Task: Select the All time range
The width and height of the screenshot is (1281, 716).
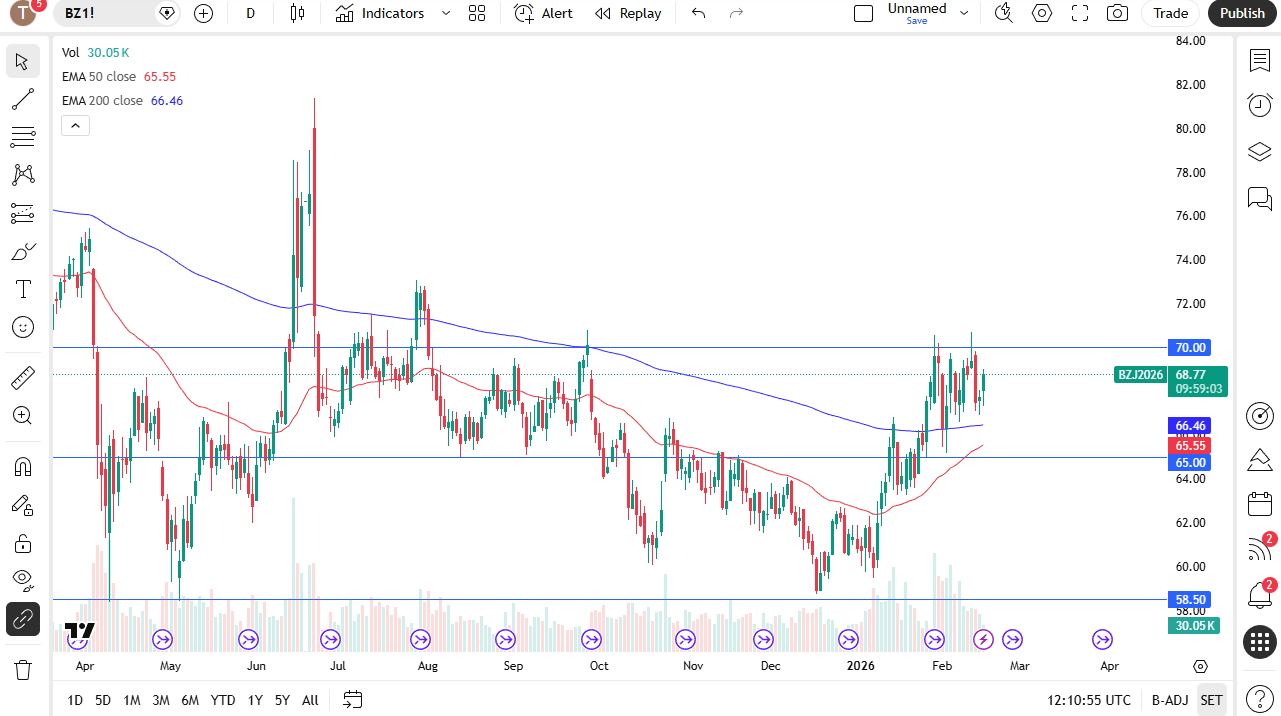Action: [x=310, y=700]
